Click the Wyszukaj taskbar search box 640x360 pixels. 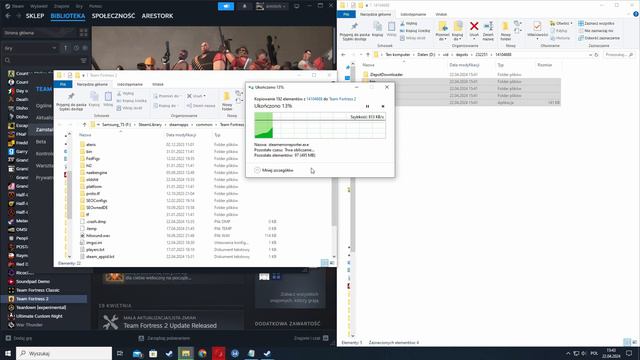click(x=64, y=353)
